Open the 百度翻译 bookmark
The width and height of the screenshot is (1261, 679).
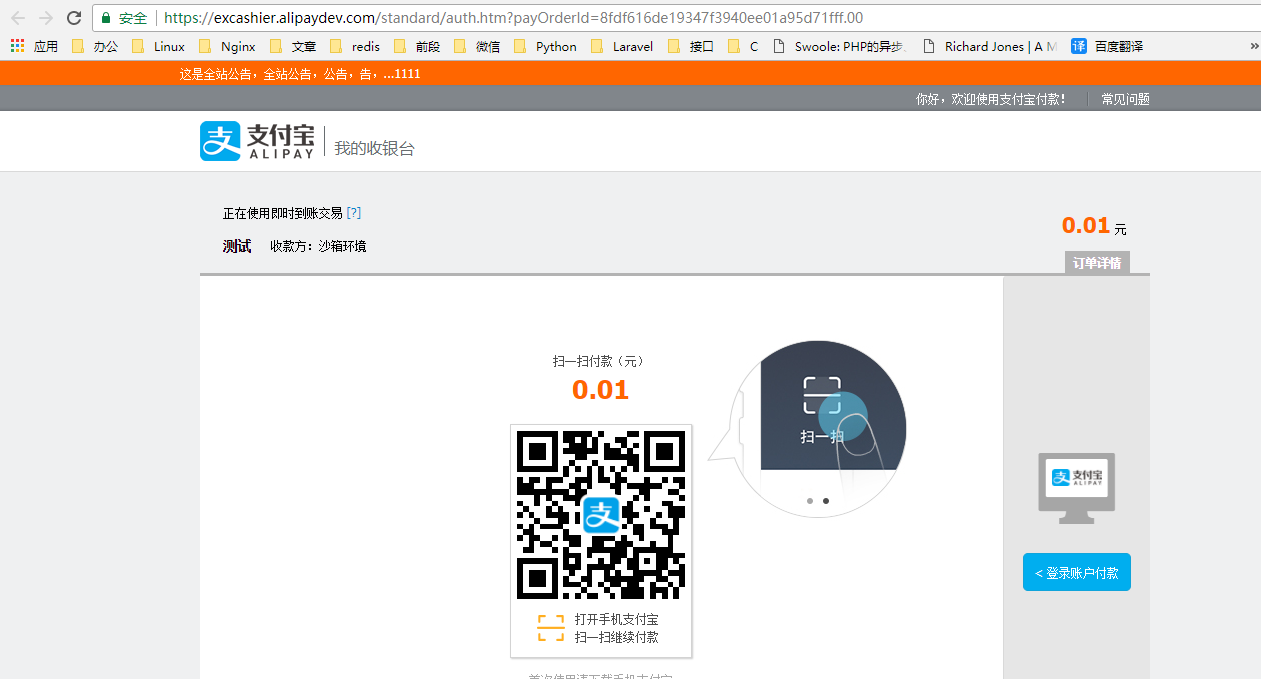click(1107, 46)
